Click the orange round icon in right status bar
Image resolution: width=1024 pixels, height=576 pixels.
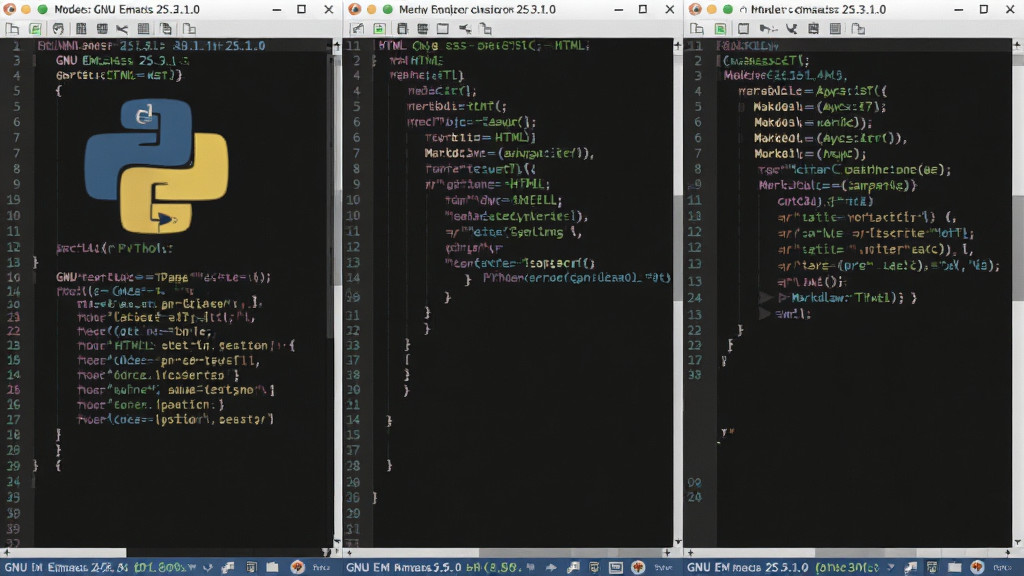pos(978,567)
